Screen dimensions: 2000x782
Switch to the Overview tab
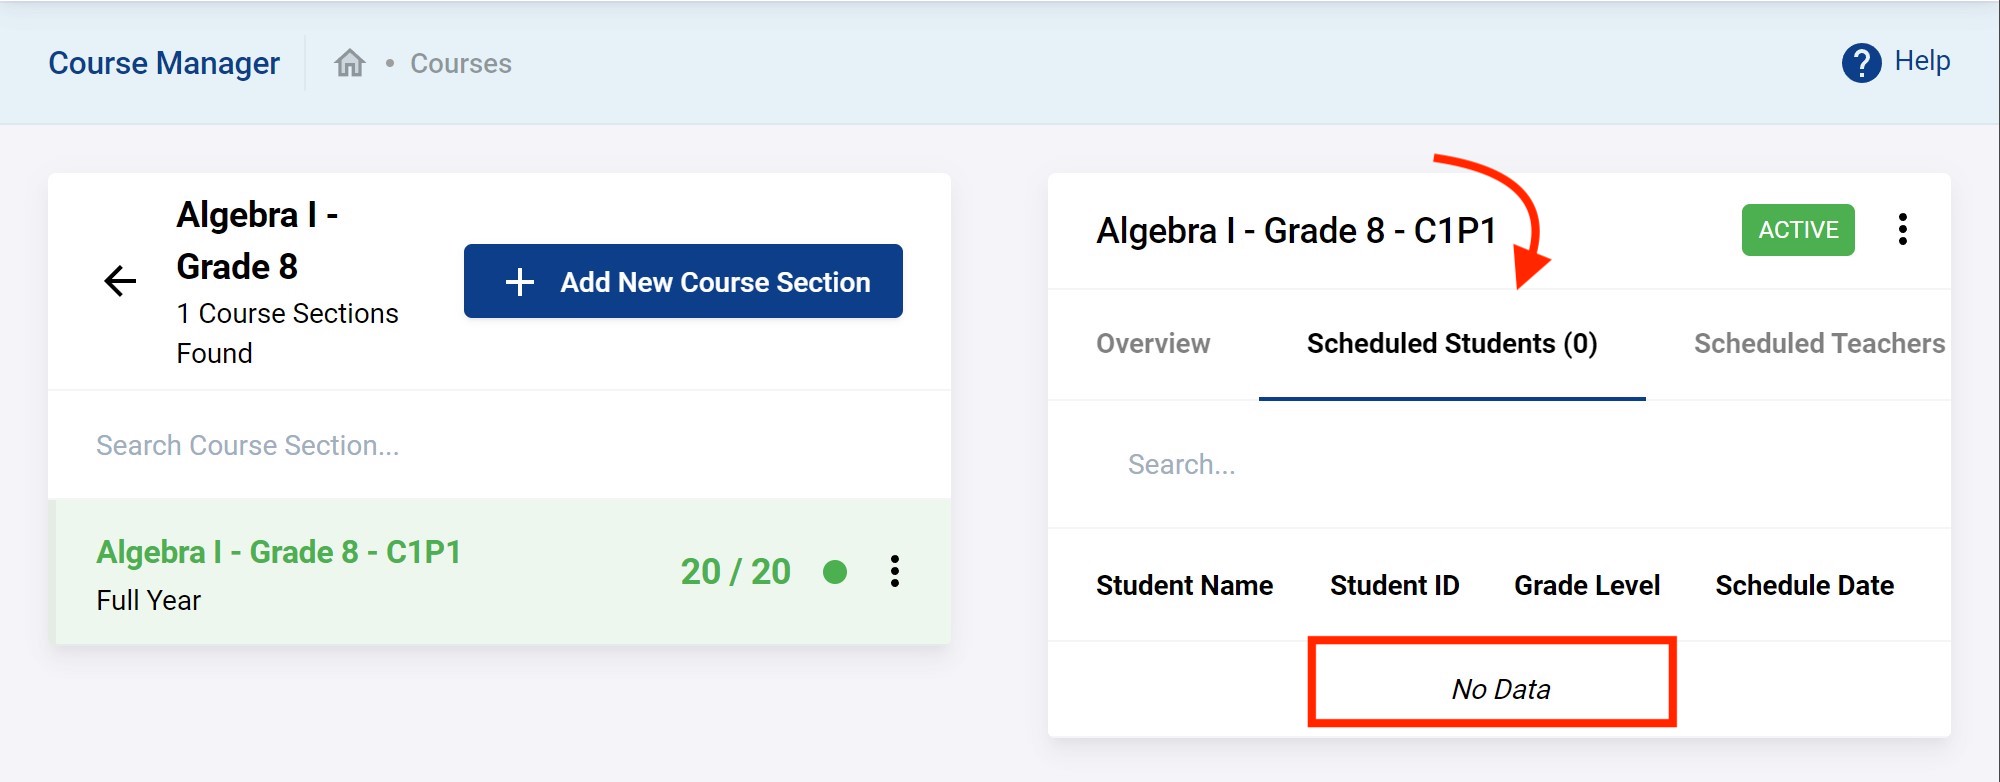click(1153, 344)
